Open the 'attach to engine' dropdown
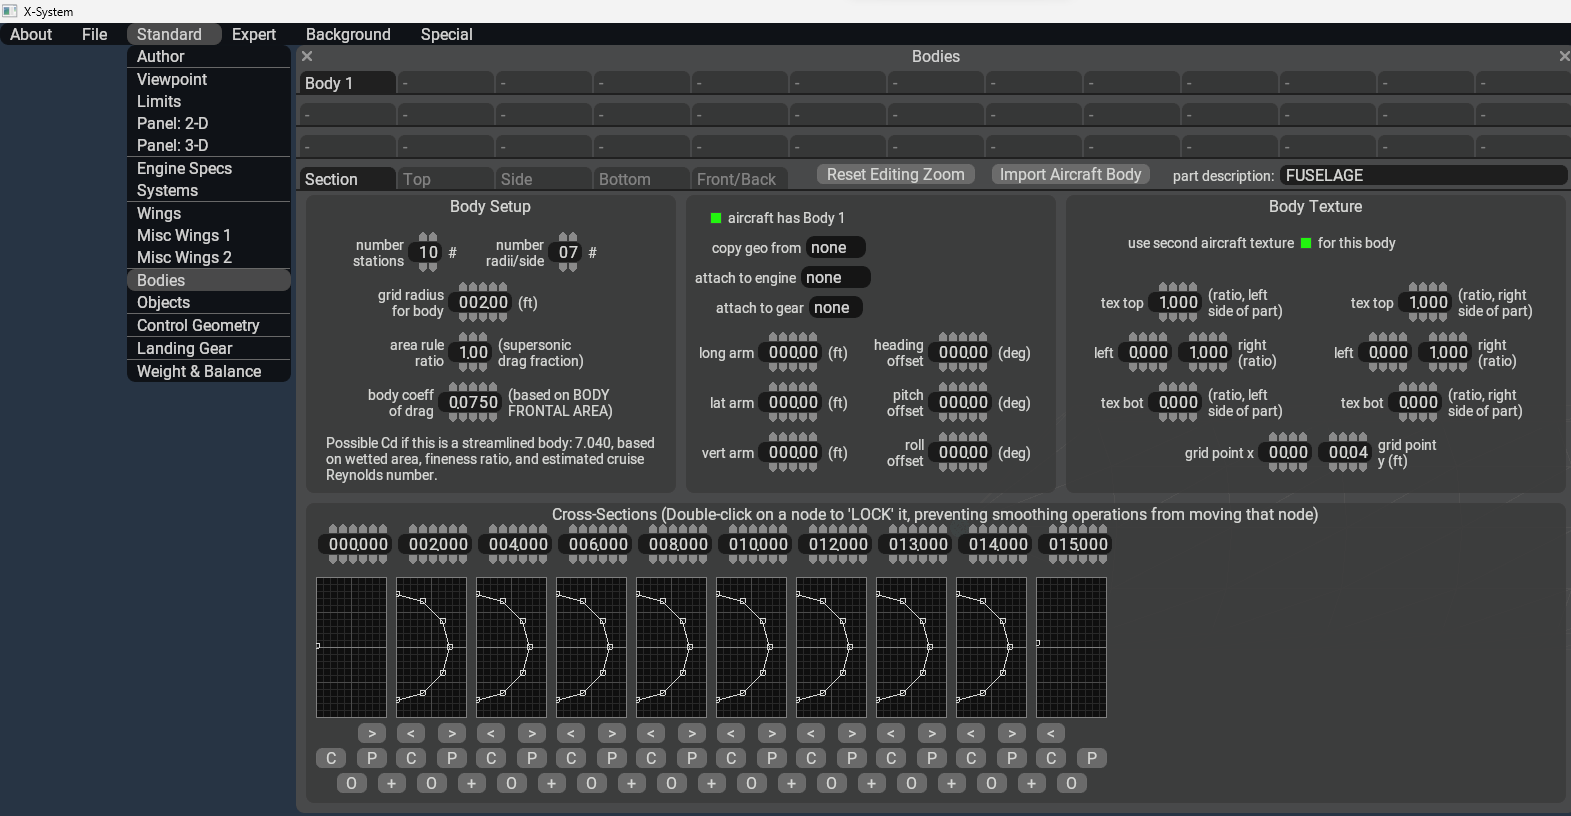The height and width of the screenshot is (816, 1571). tap(835, 278)
